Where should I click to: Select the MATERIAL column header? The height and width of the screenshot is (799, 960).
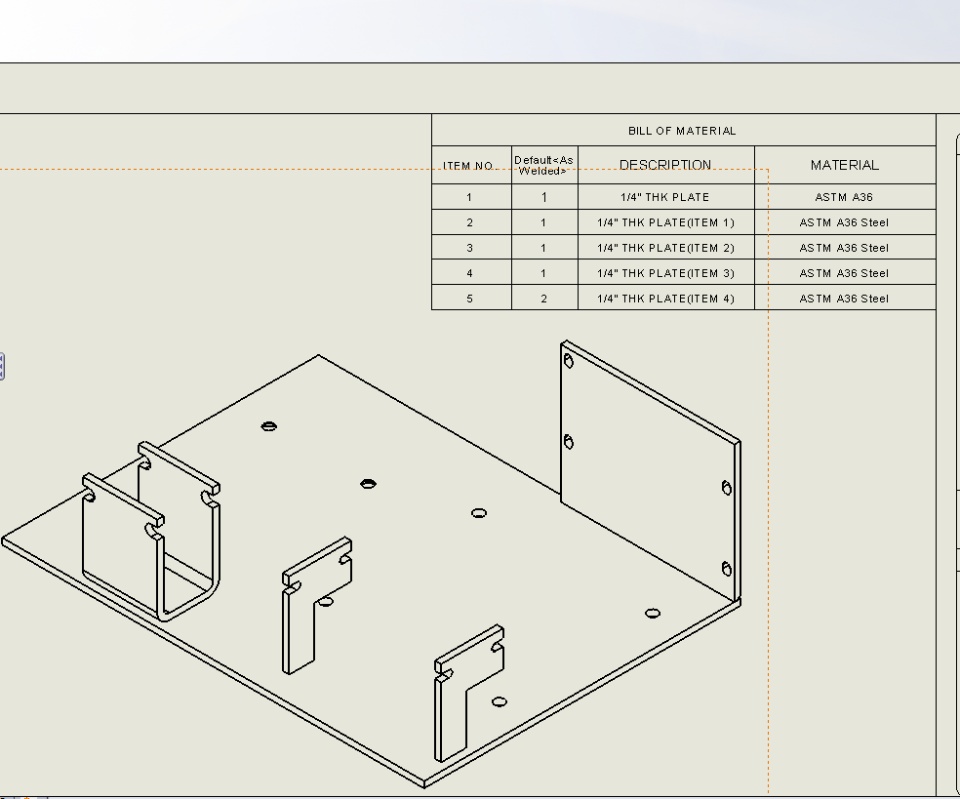click(845, 165)
